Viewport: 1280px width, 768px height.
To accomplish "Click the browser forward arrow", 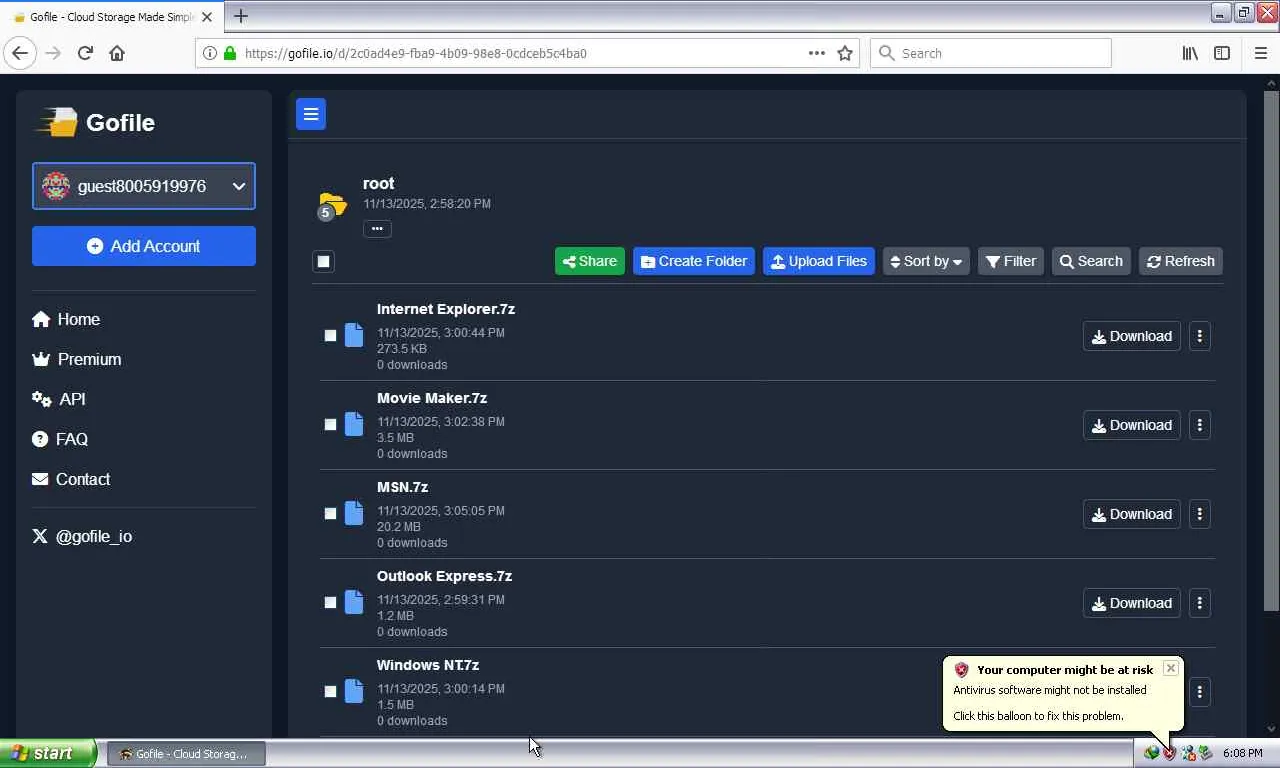I will (x=53, y=53).
